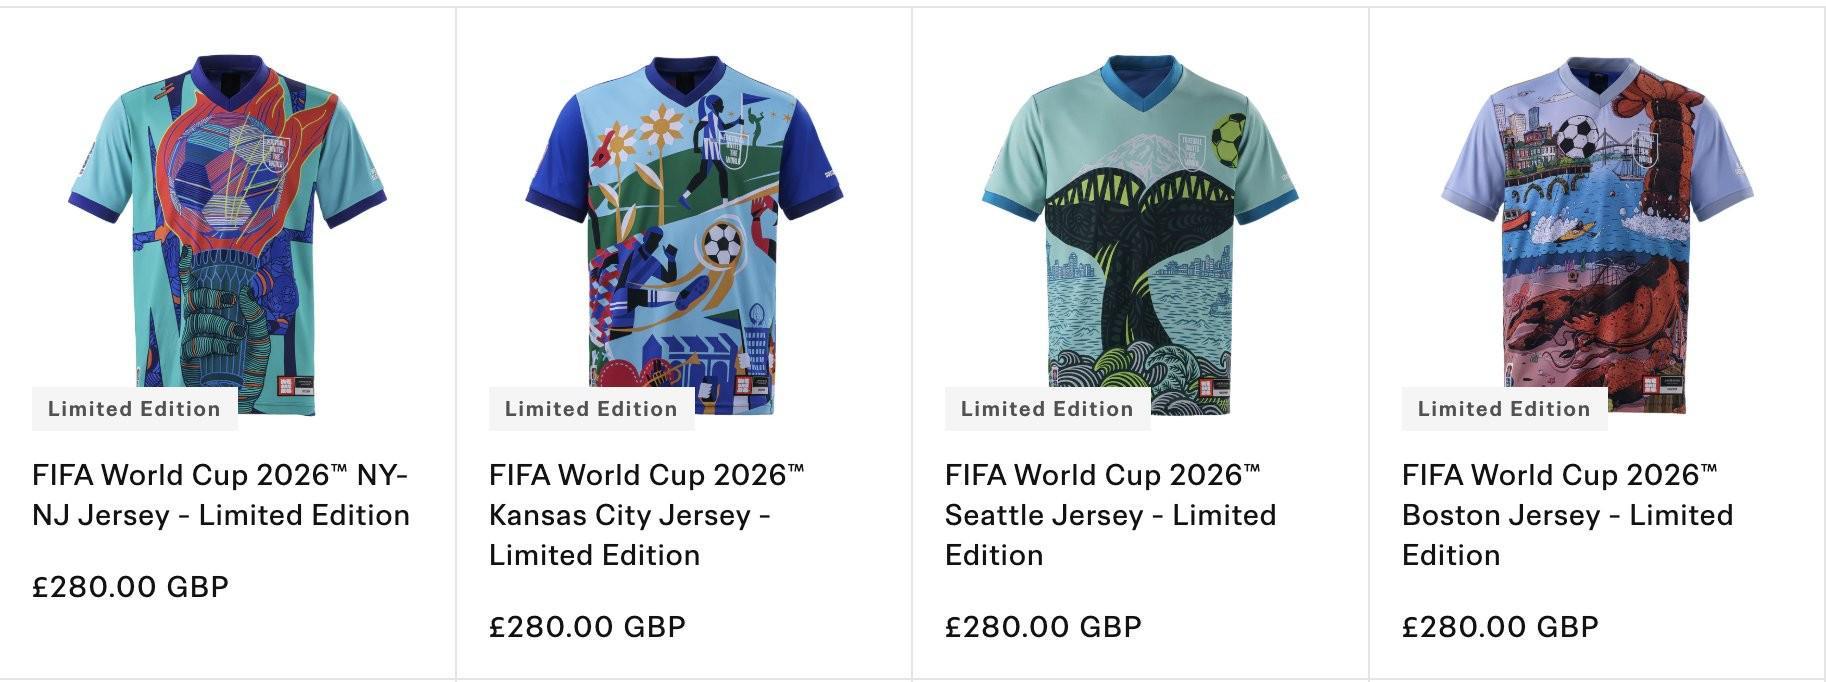Click the soccer ball on Boston jersey
Viewport: 1826px width, 682px height.
pos(1579,137)
